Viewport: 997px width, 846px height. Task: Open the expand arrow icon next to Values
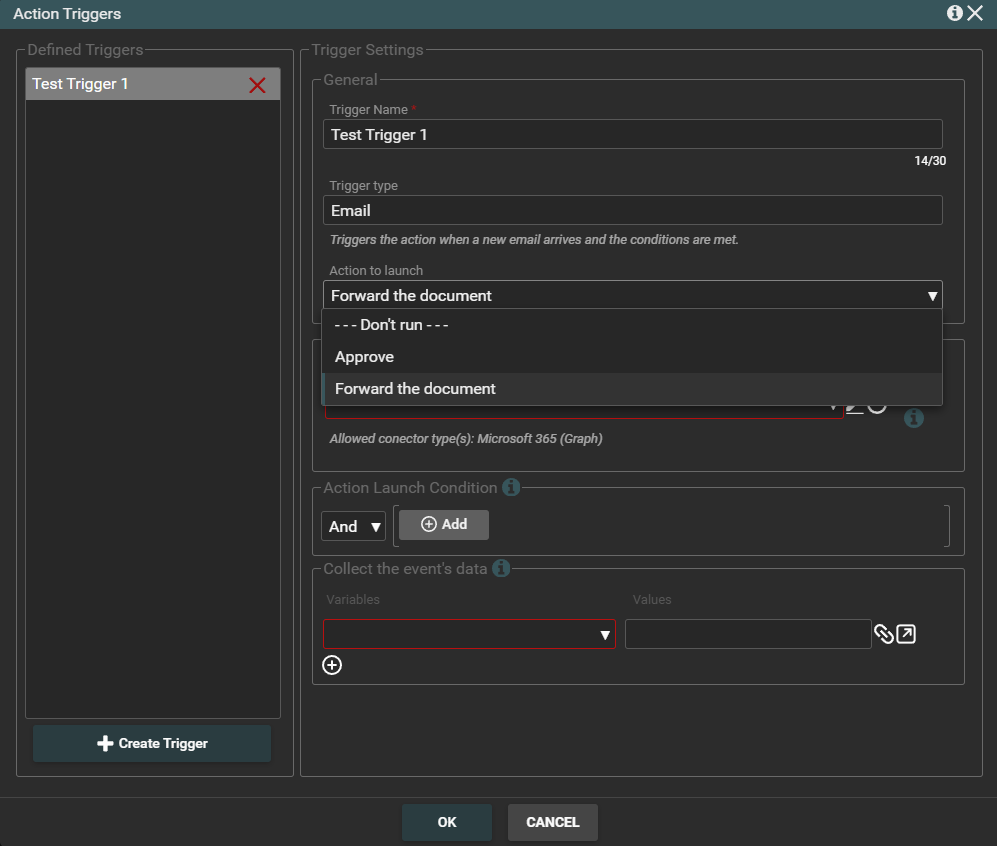click(x=906, y=634)
